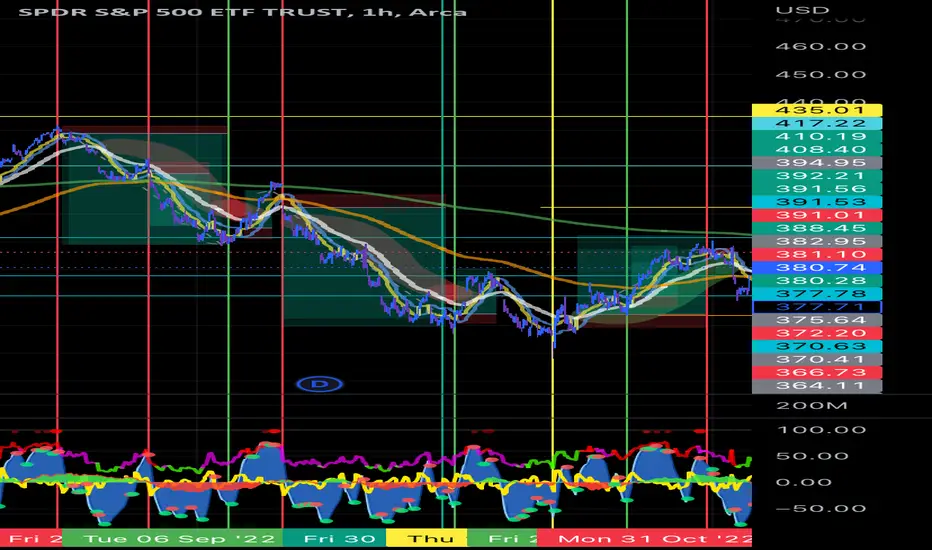
Task: Select the gray 375.64 price label
Action: (817, 320)
